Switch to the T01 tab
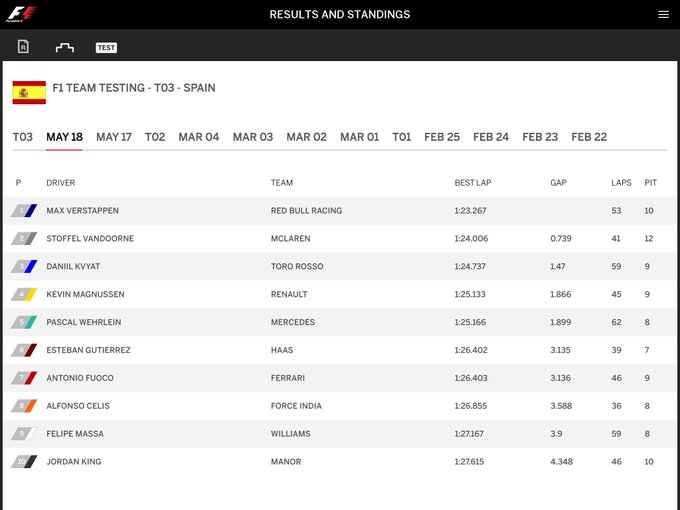This screenshot has height=510, width=680. click(x=402, y=137)
